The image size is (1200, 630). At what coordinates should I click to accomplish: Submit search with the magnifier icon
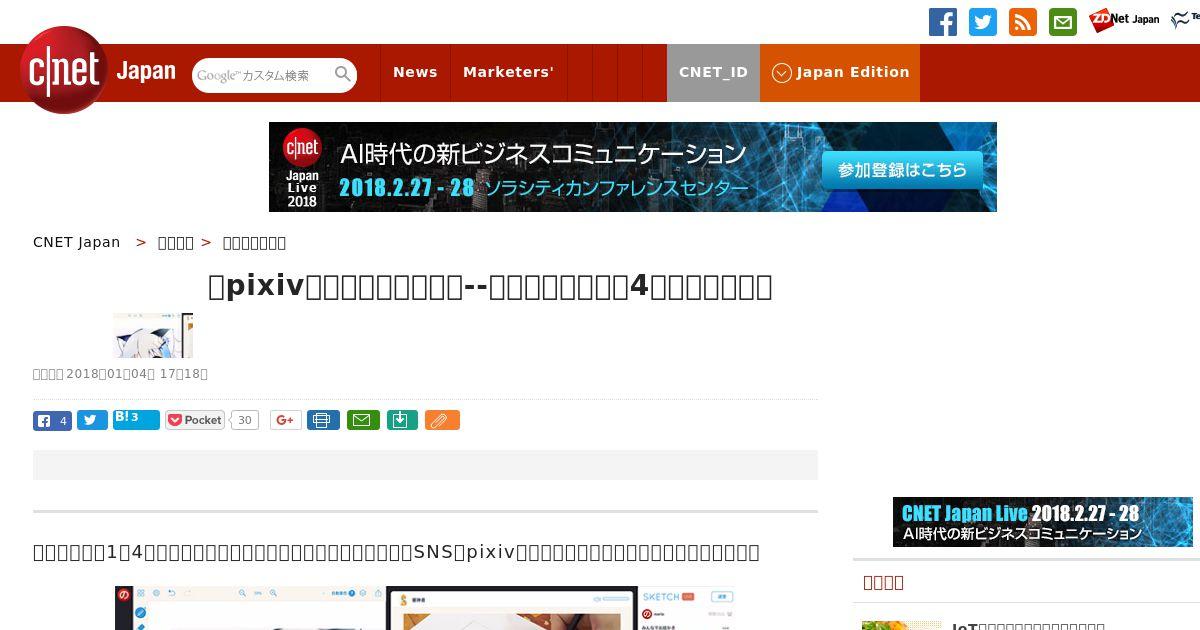click(343, 74)
